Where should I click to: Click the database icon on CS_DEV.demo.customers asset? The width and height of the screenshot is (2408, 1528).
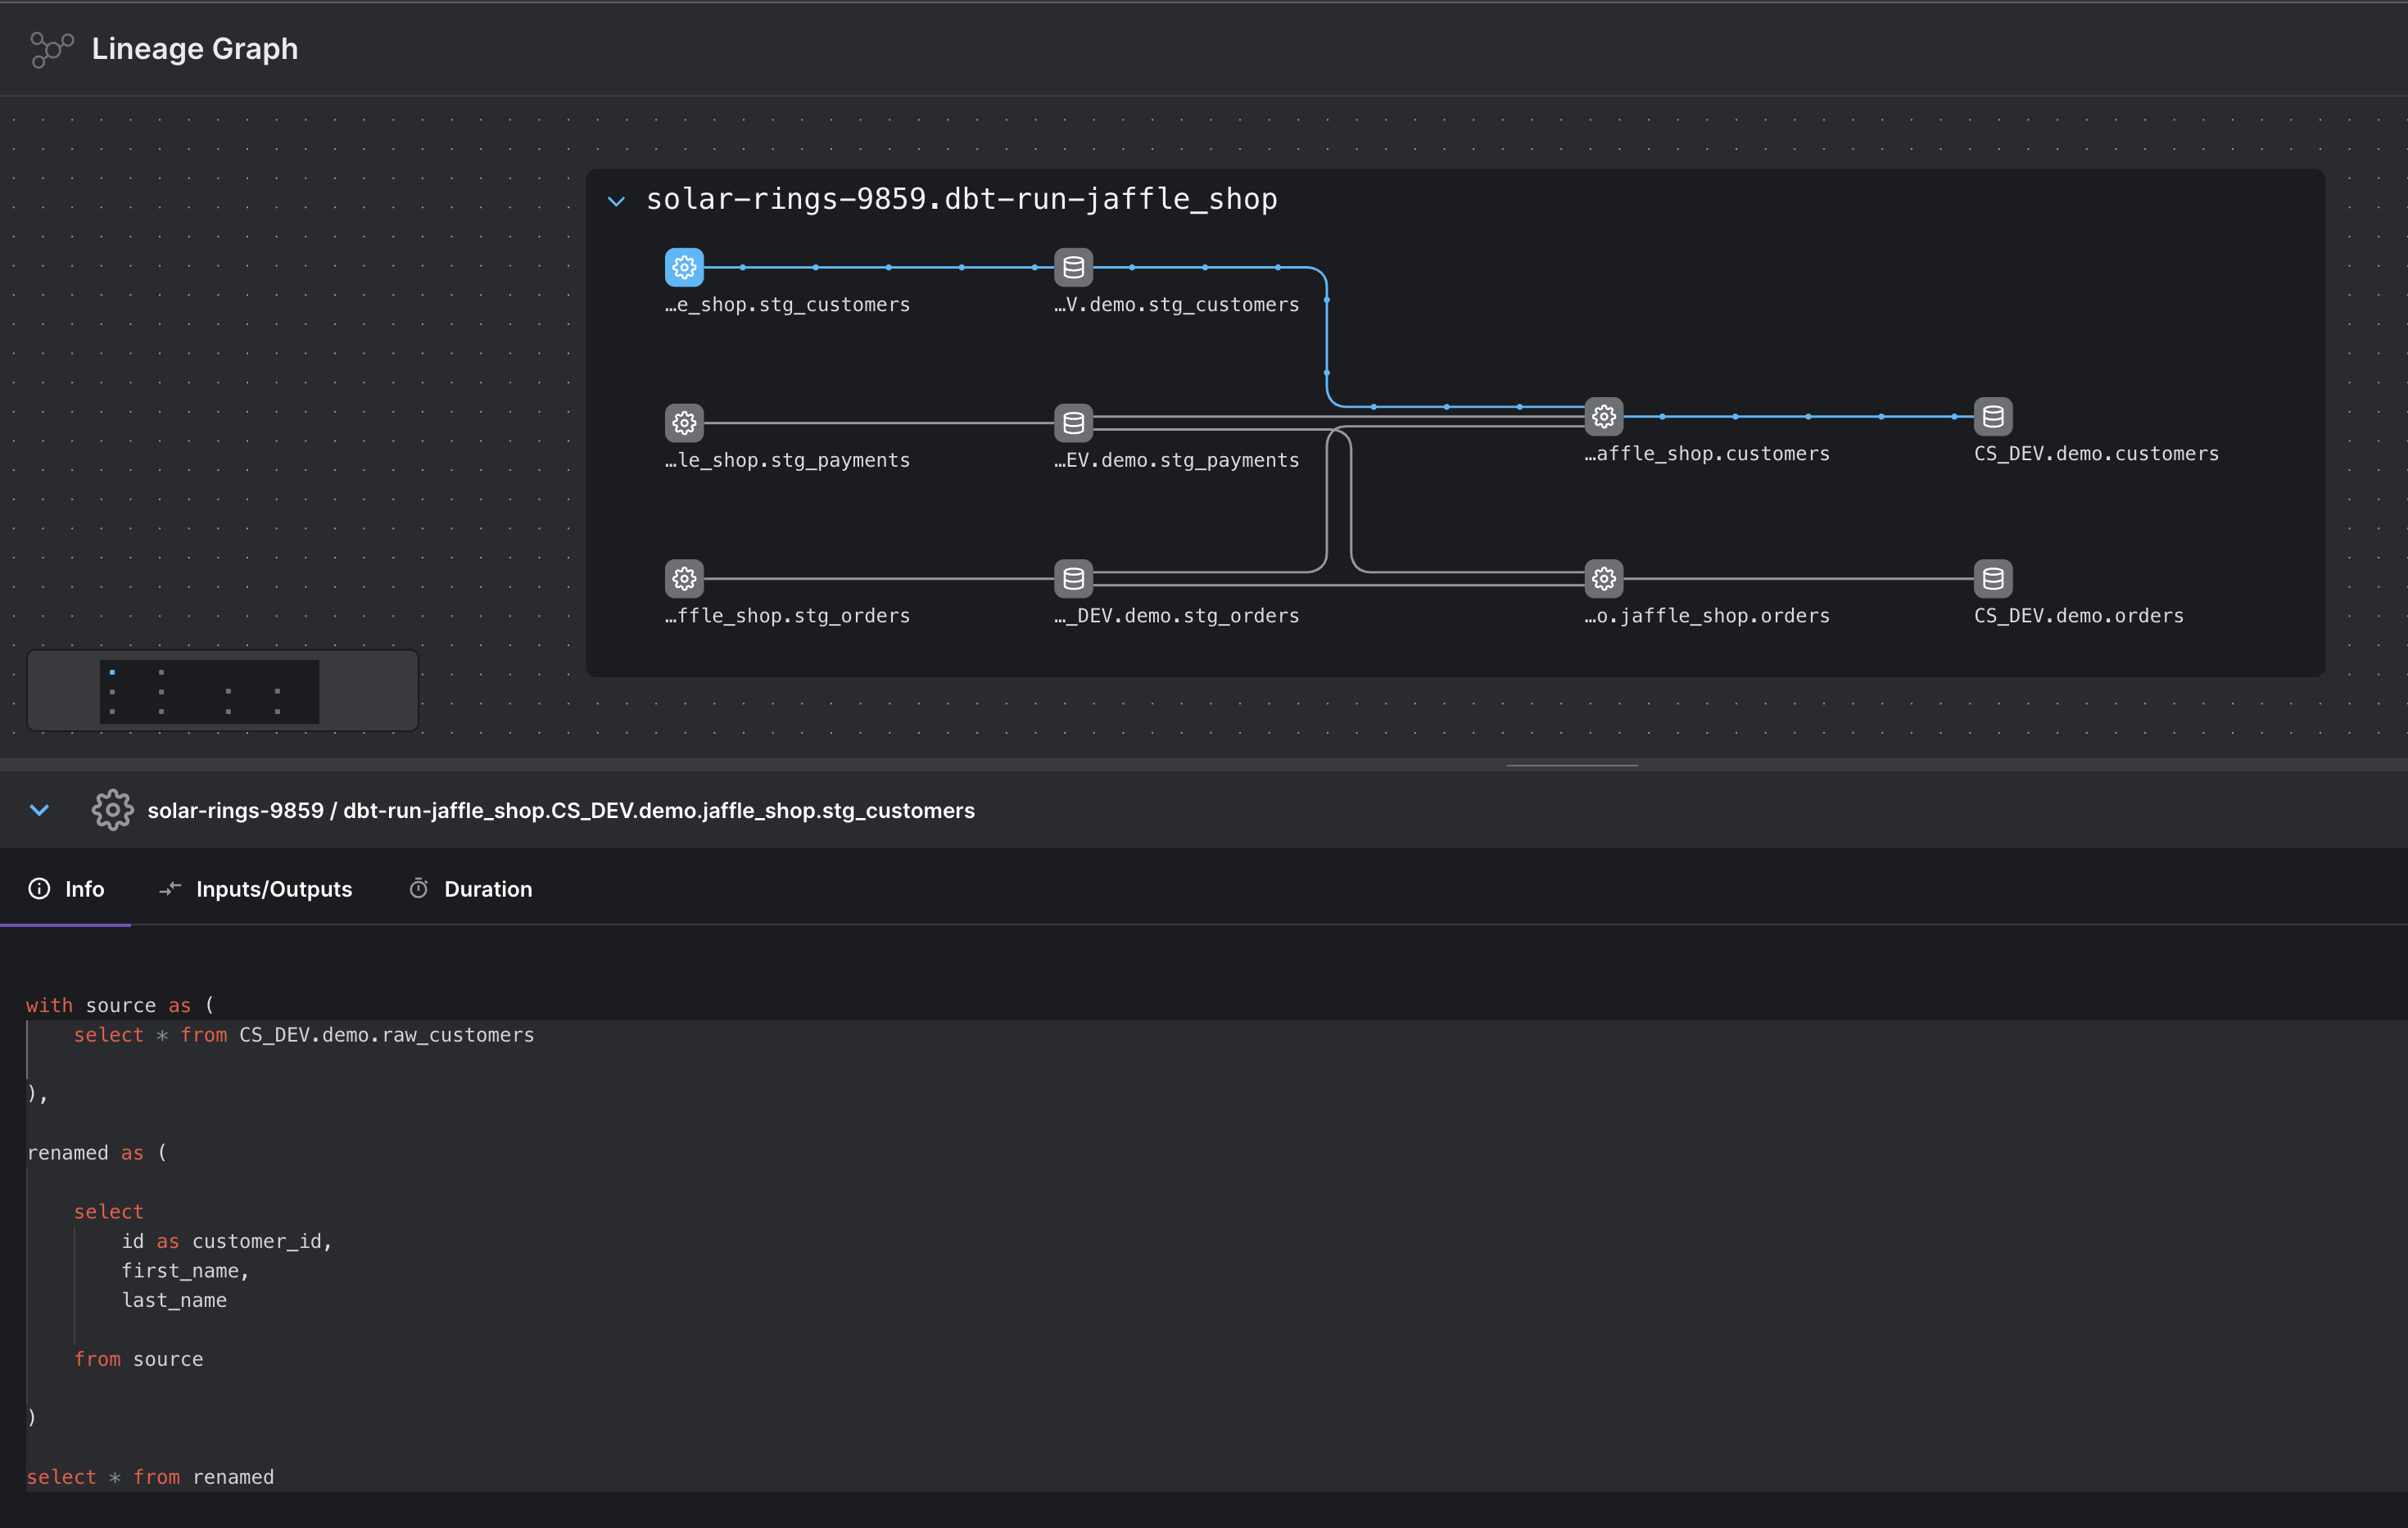(1992, 417)
